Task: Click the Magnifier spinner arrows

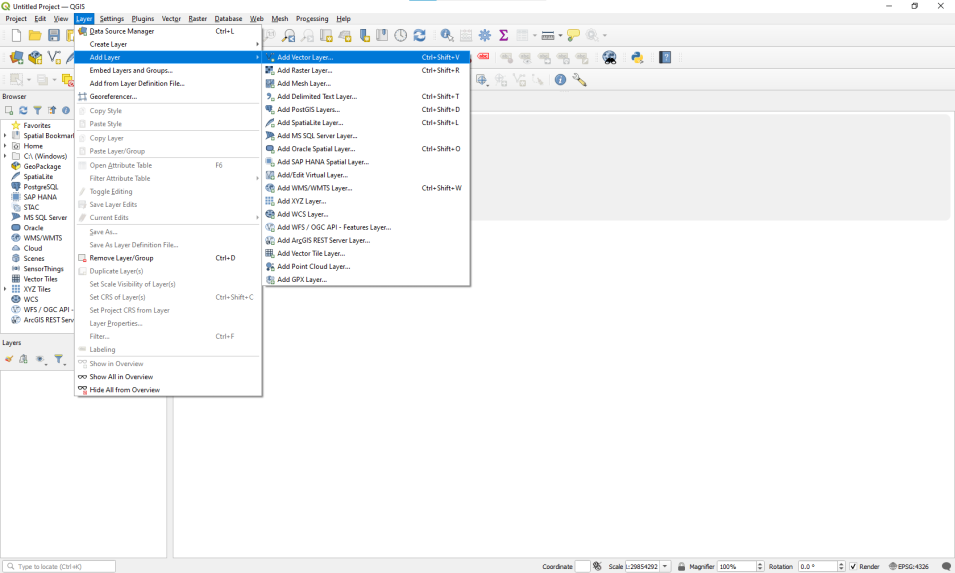Action: click(x=759, y=566)
